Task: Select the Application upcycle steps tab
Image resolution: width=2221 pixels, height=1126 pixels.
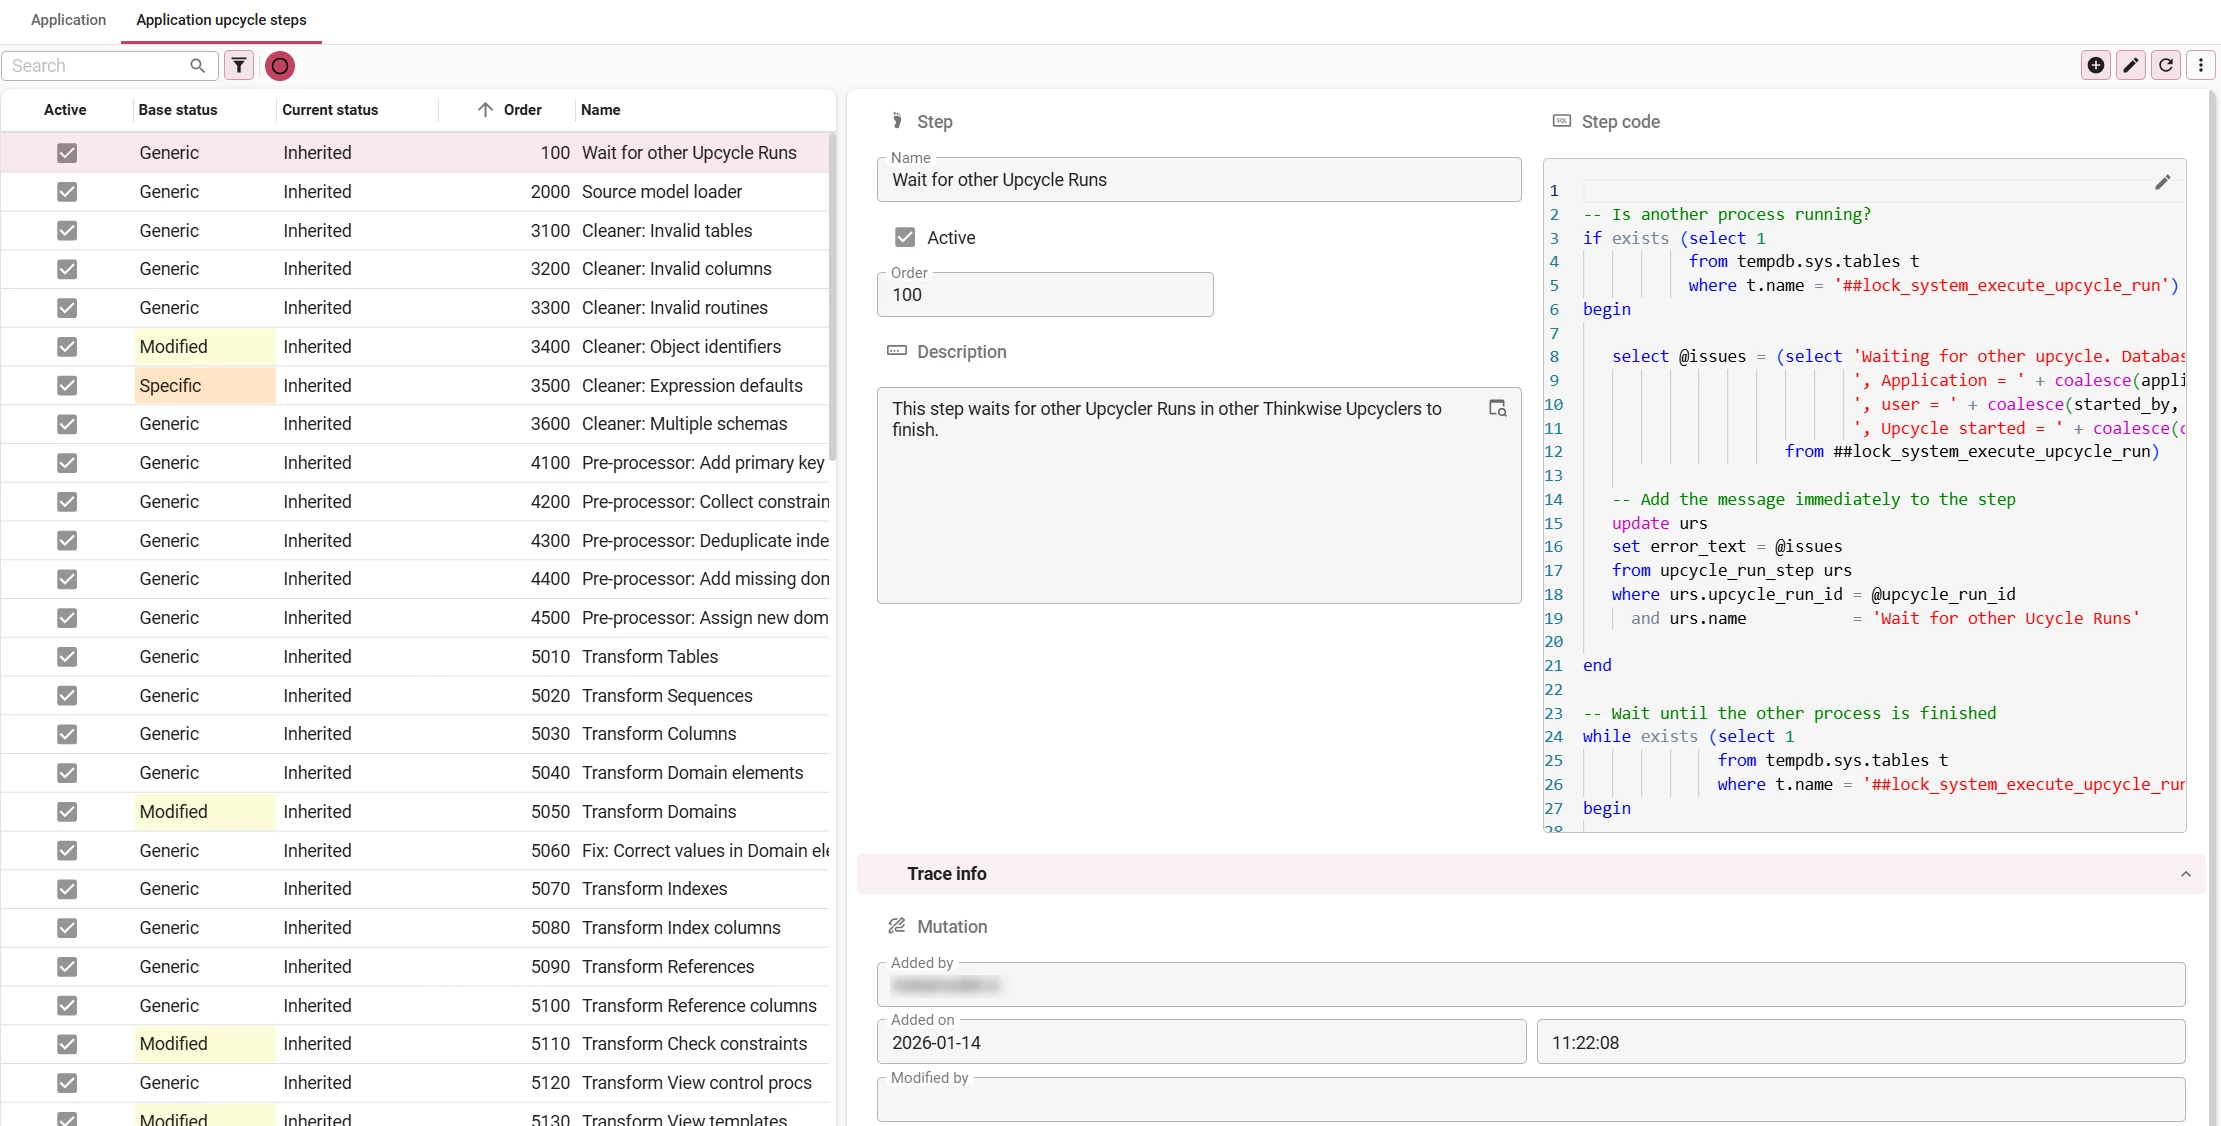Action: 221,20
